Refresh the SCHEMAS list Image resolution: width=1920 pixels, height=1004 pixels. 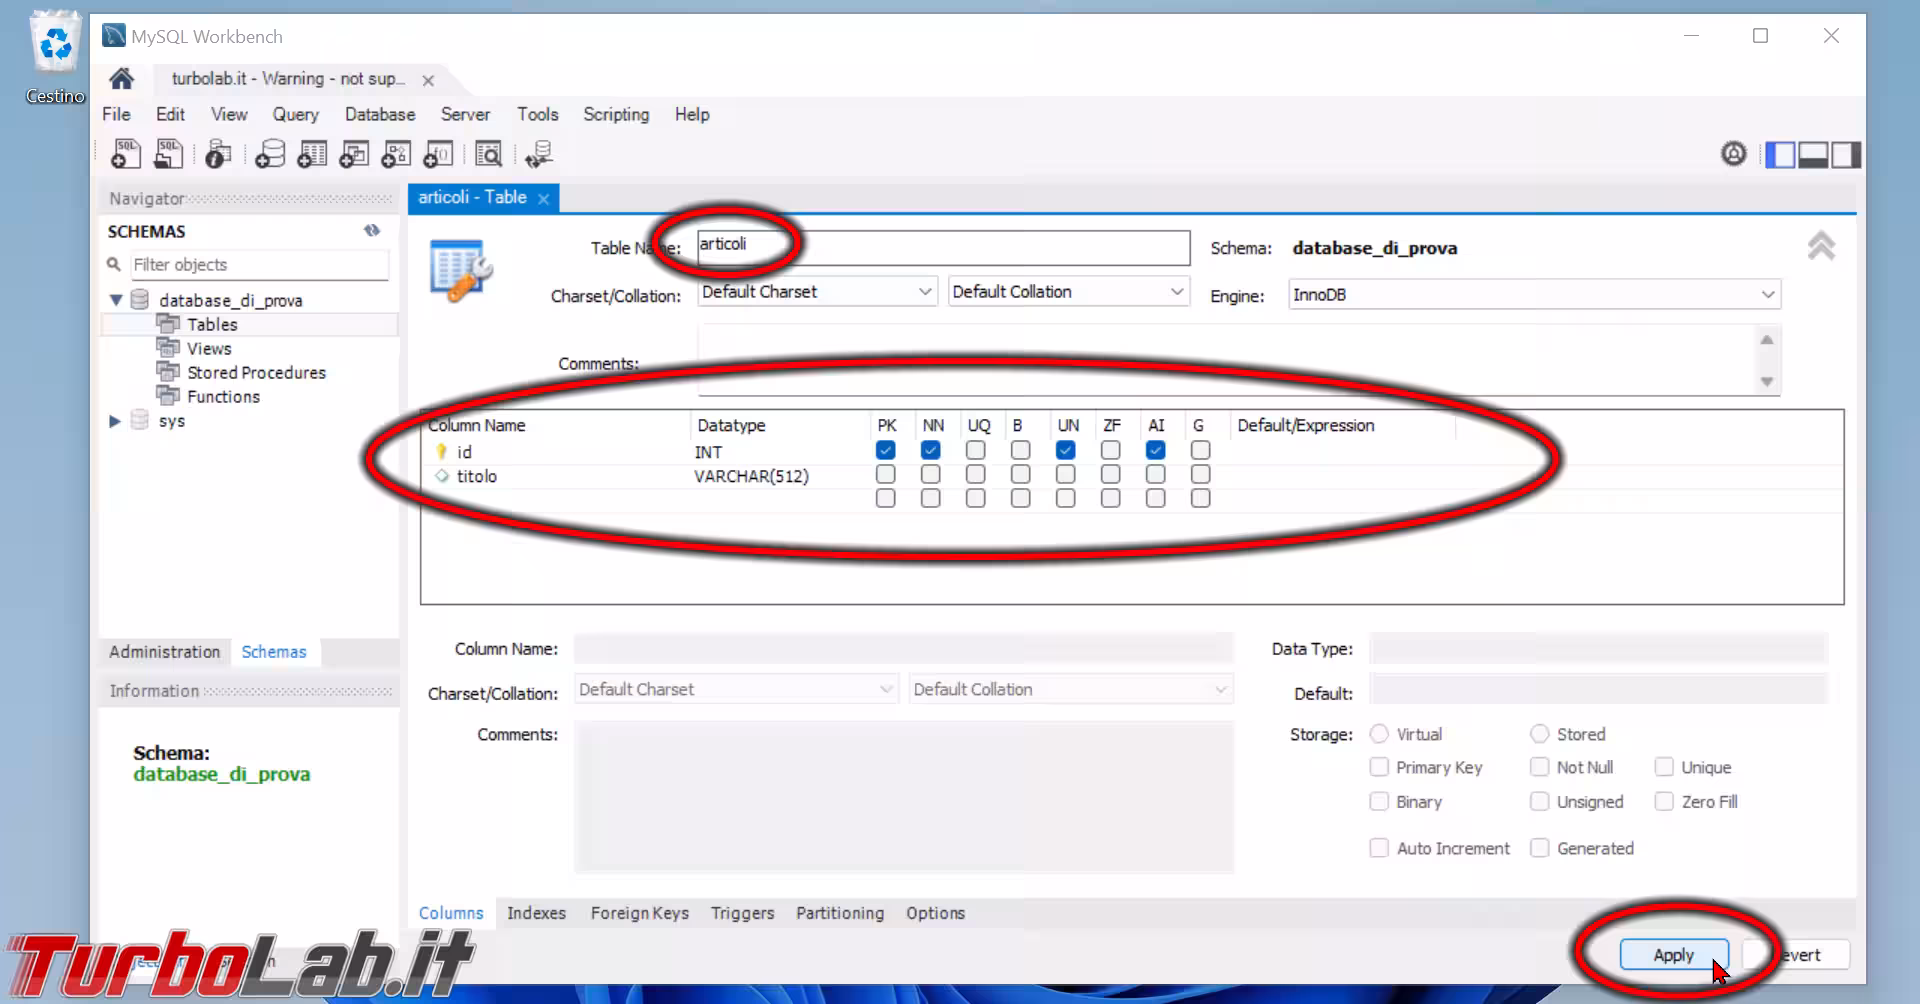point(372,230)
